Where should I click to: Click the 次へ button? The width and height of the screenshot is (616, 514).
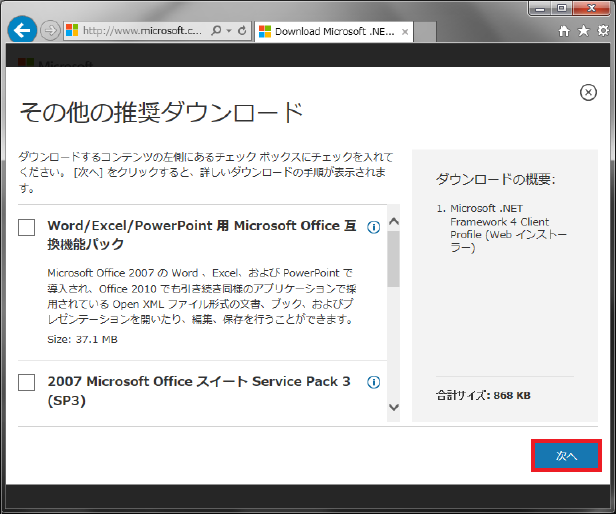(x=566, y=455)
